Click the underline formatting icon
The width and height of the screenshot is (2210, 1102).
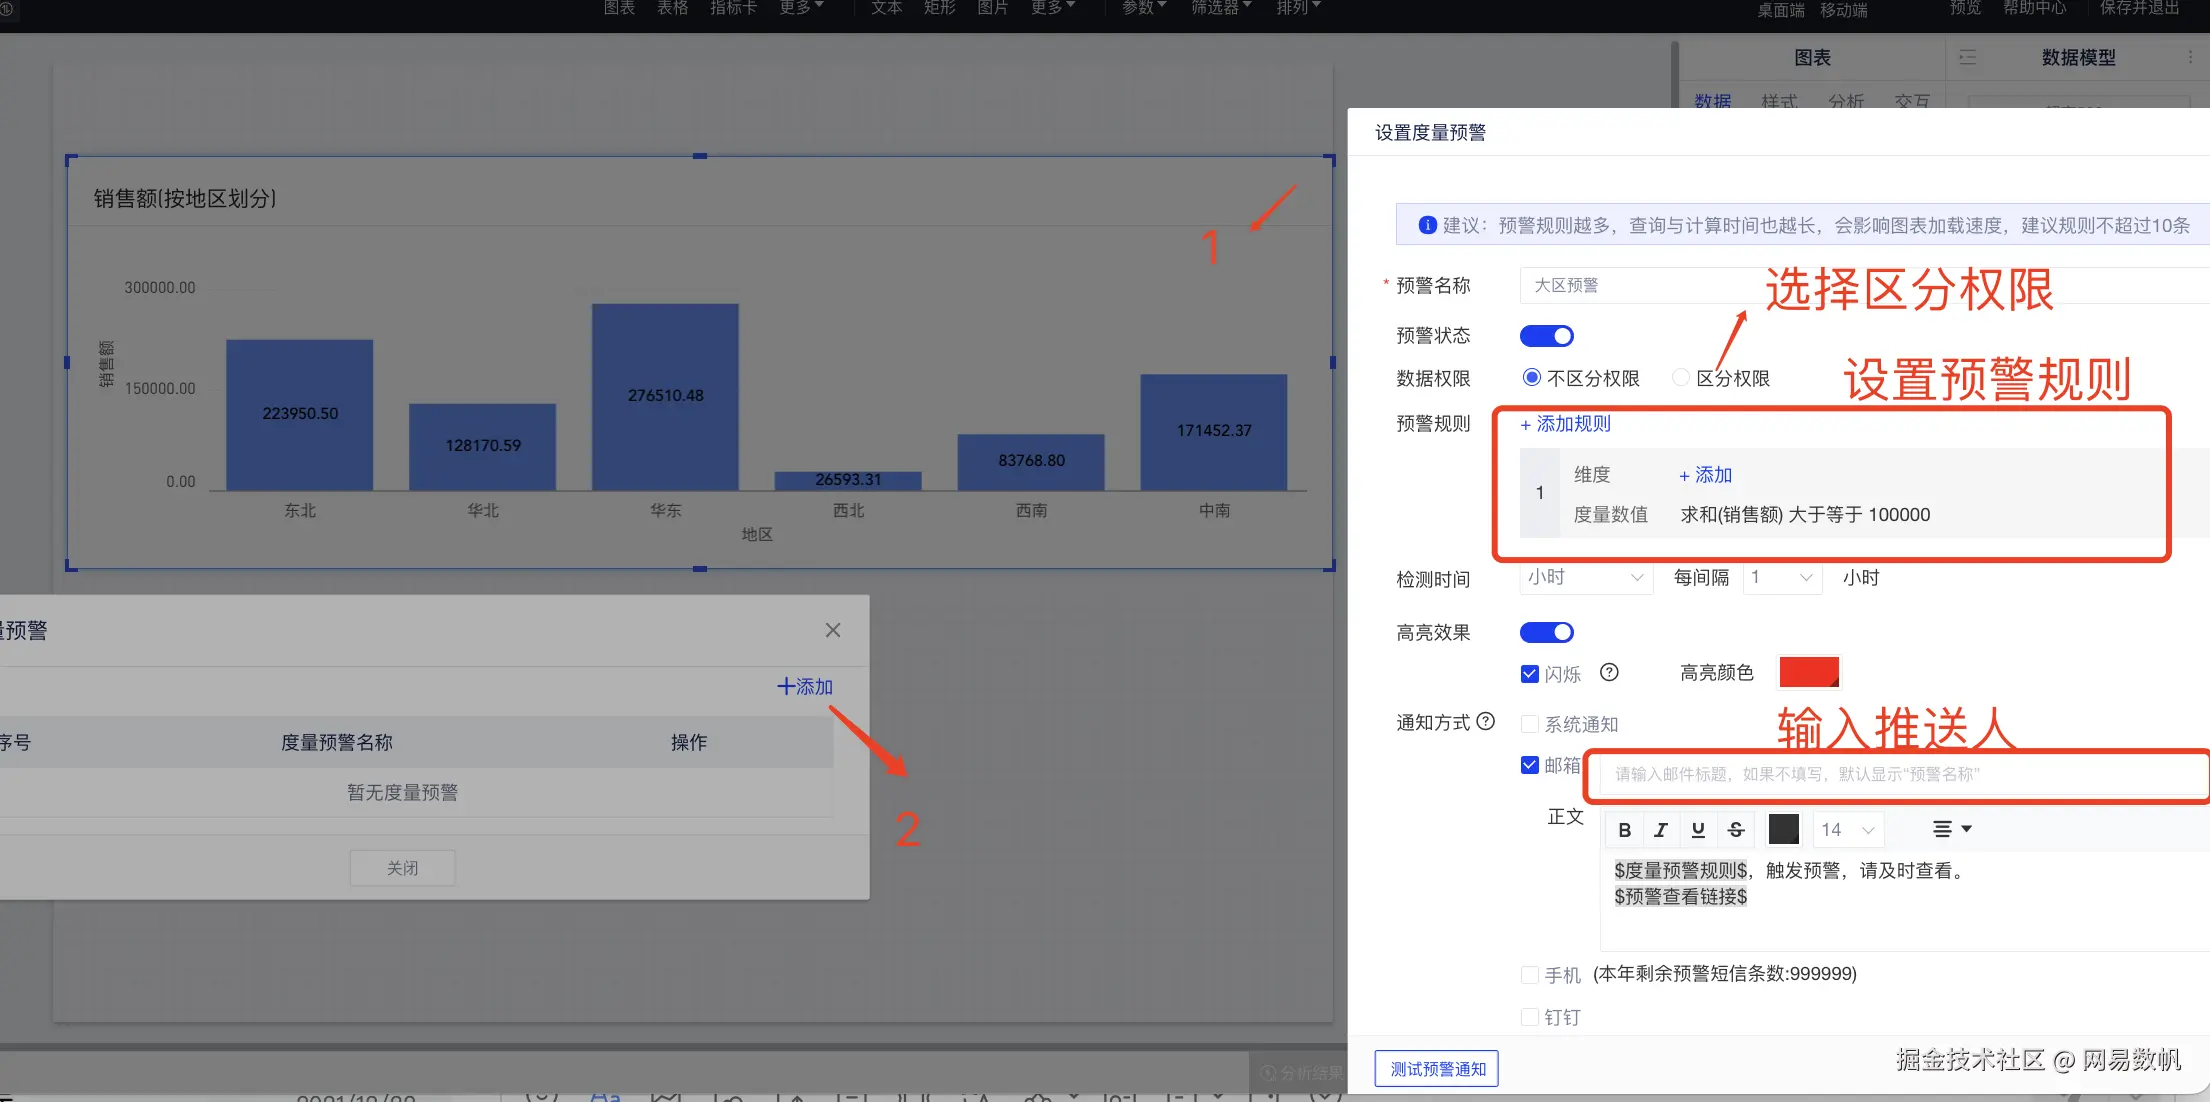click(1698, 830)
